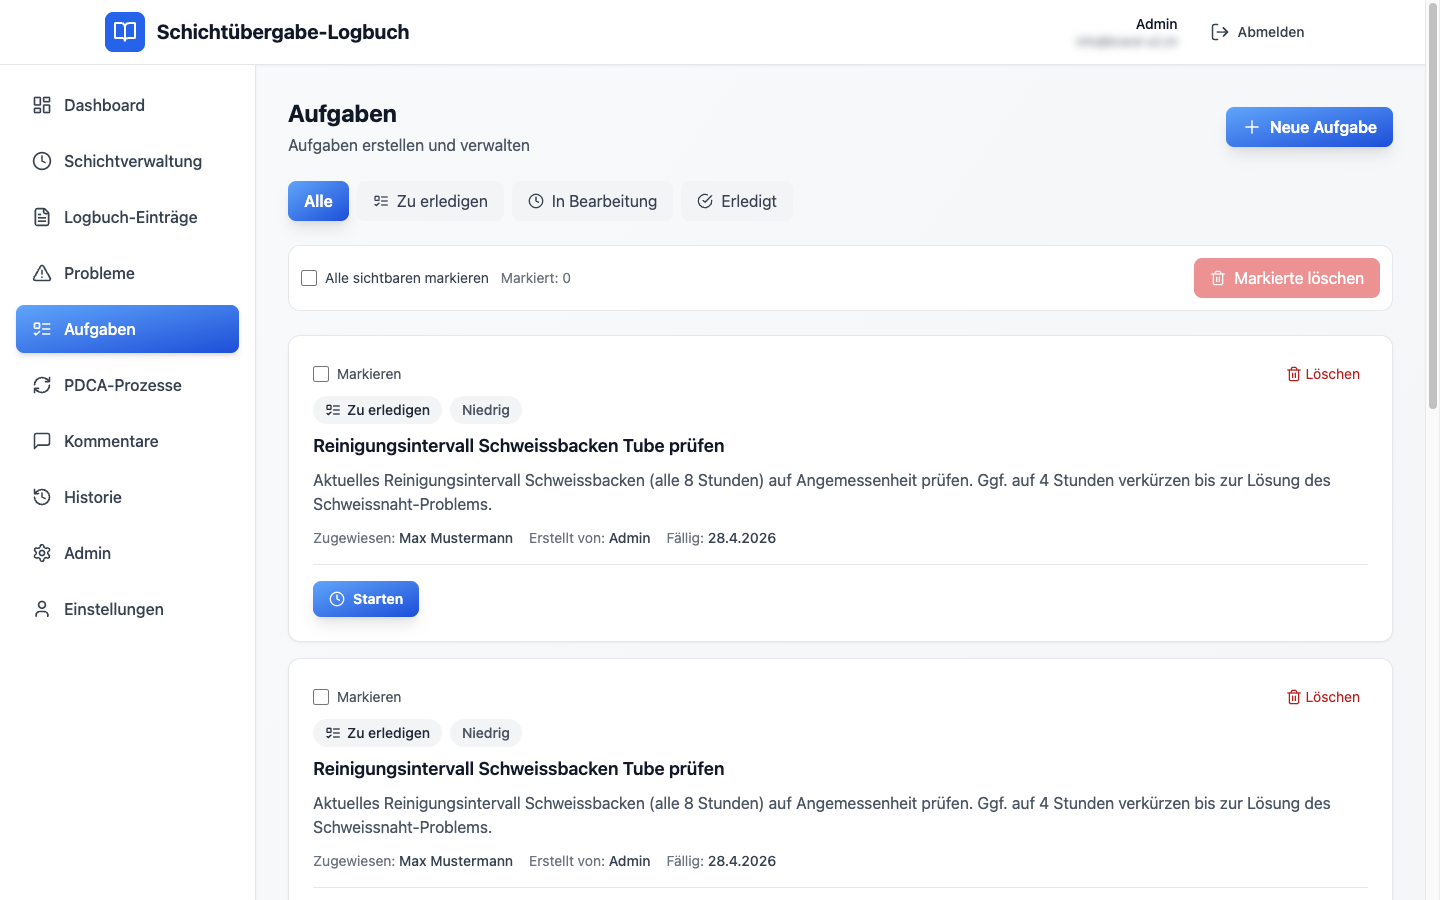Tick Markieren checkbox on second task card
1440x900 pixels.
tap(321, 697)
